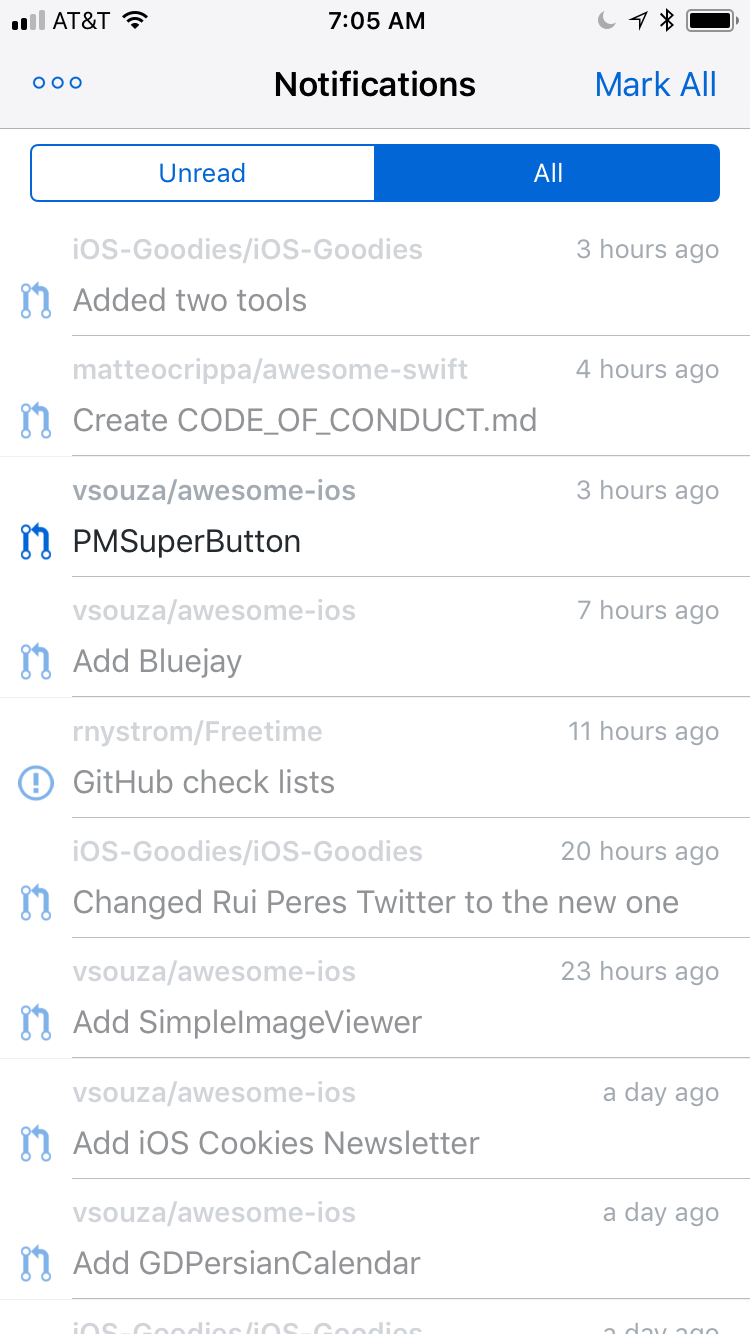Tap issue icon beside GitHub check lists
This screenshot has height=1334, width=750.
tap(36, 782)
